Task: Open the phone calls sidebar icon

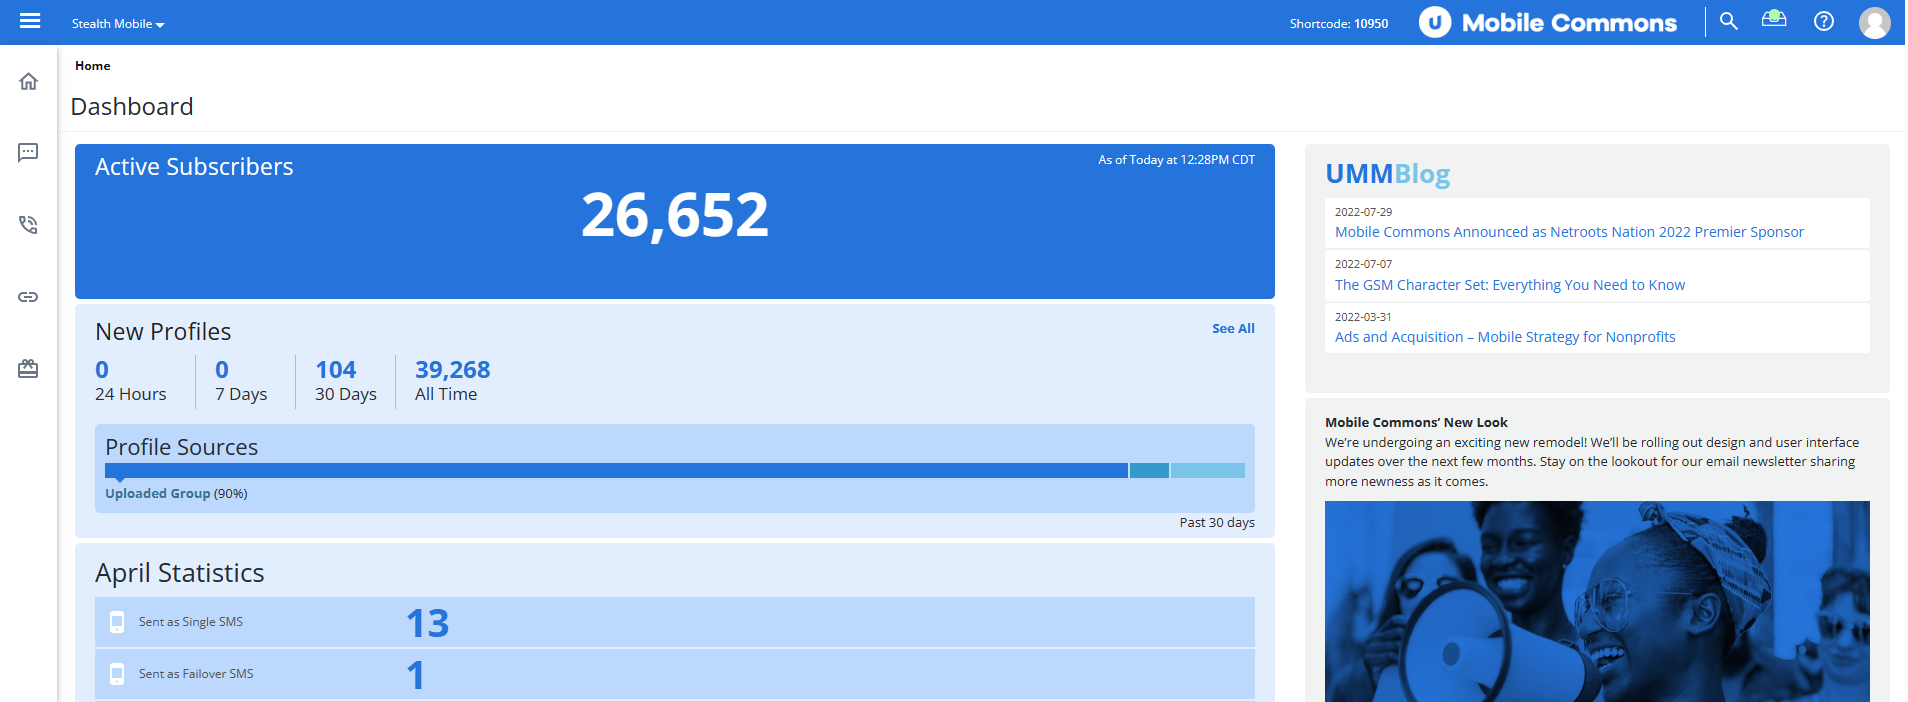Action: click(x=28, y=225)
